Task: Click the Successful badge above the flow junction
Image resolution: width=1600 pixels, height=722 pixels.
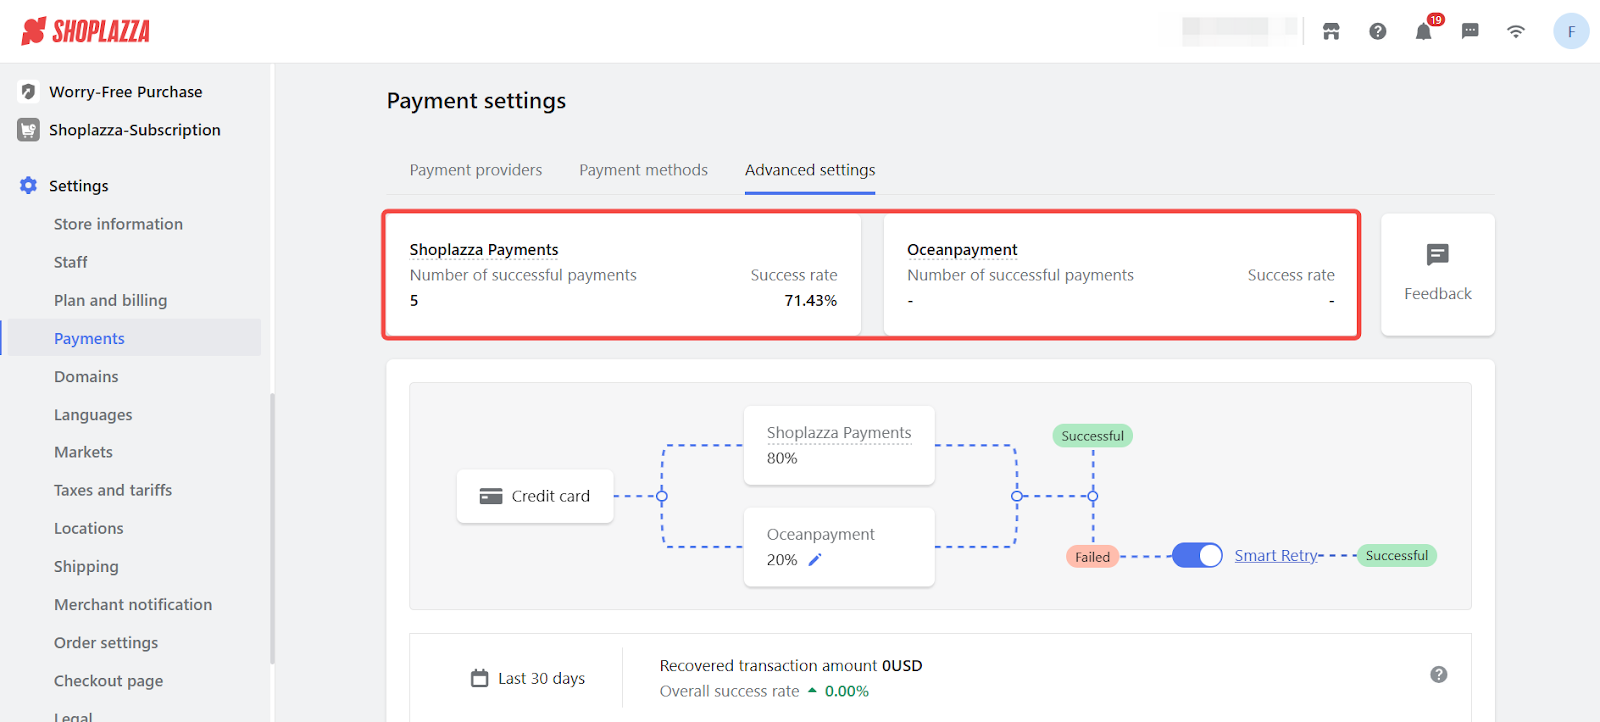Action: tap(1093, 436)
